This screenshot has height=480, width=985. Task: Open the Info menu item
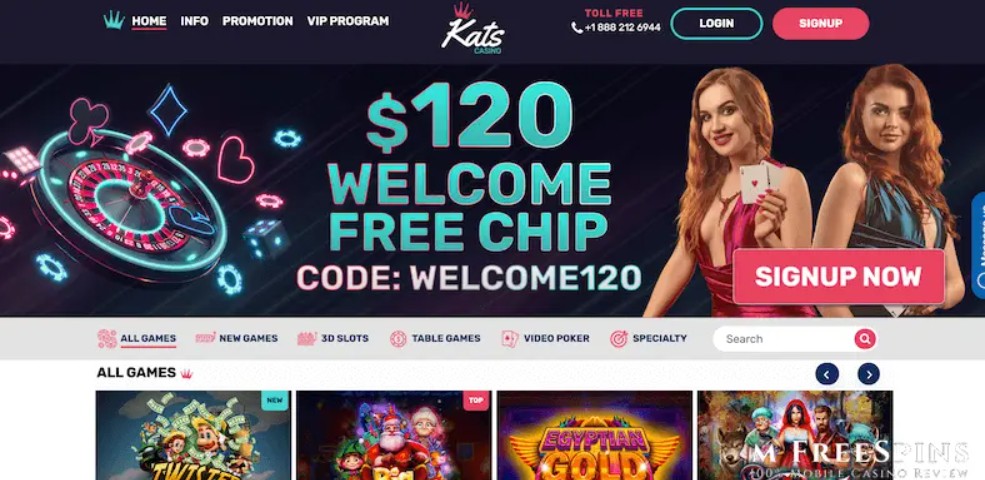coord(195,21)
